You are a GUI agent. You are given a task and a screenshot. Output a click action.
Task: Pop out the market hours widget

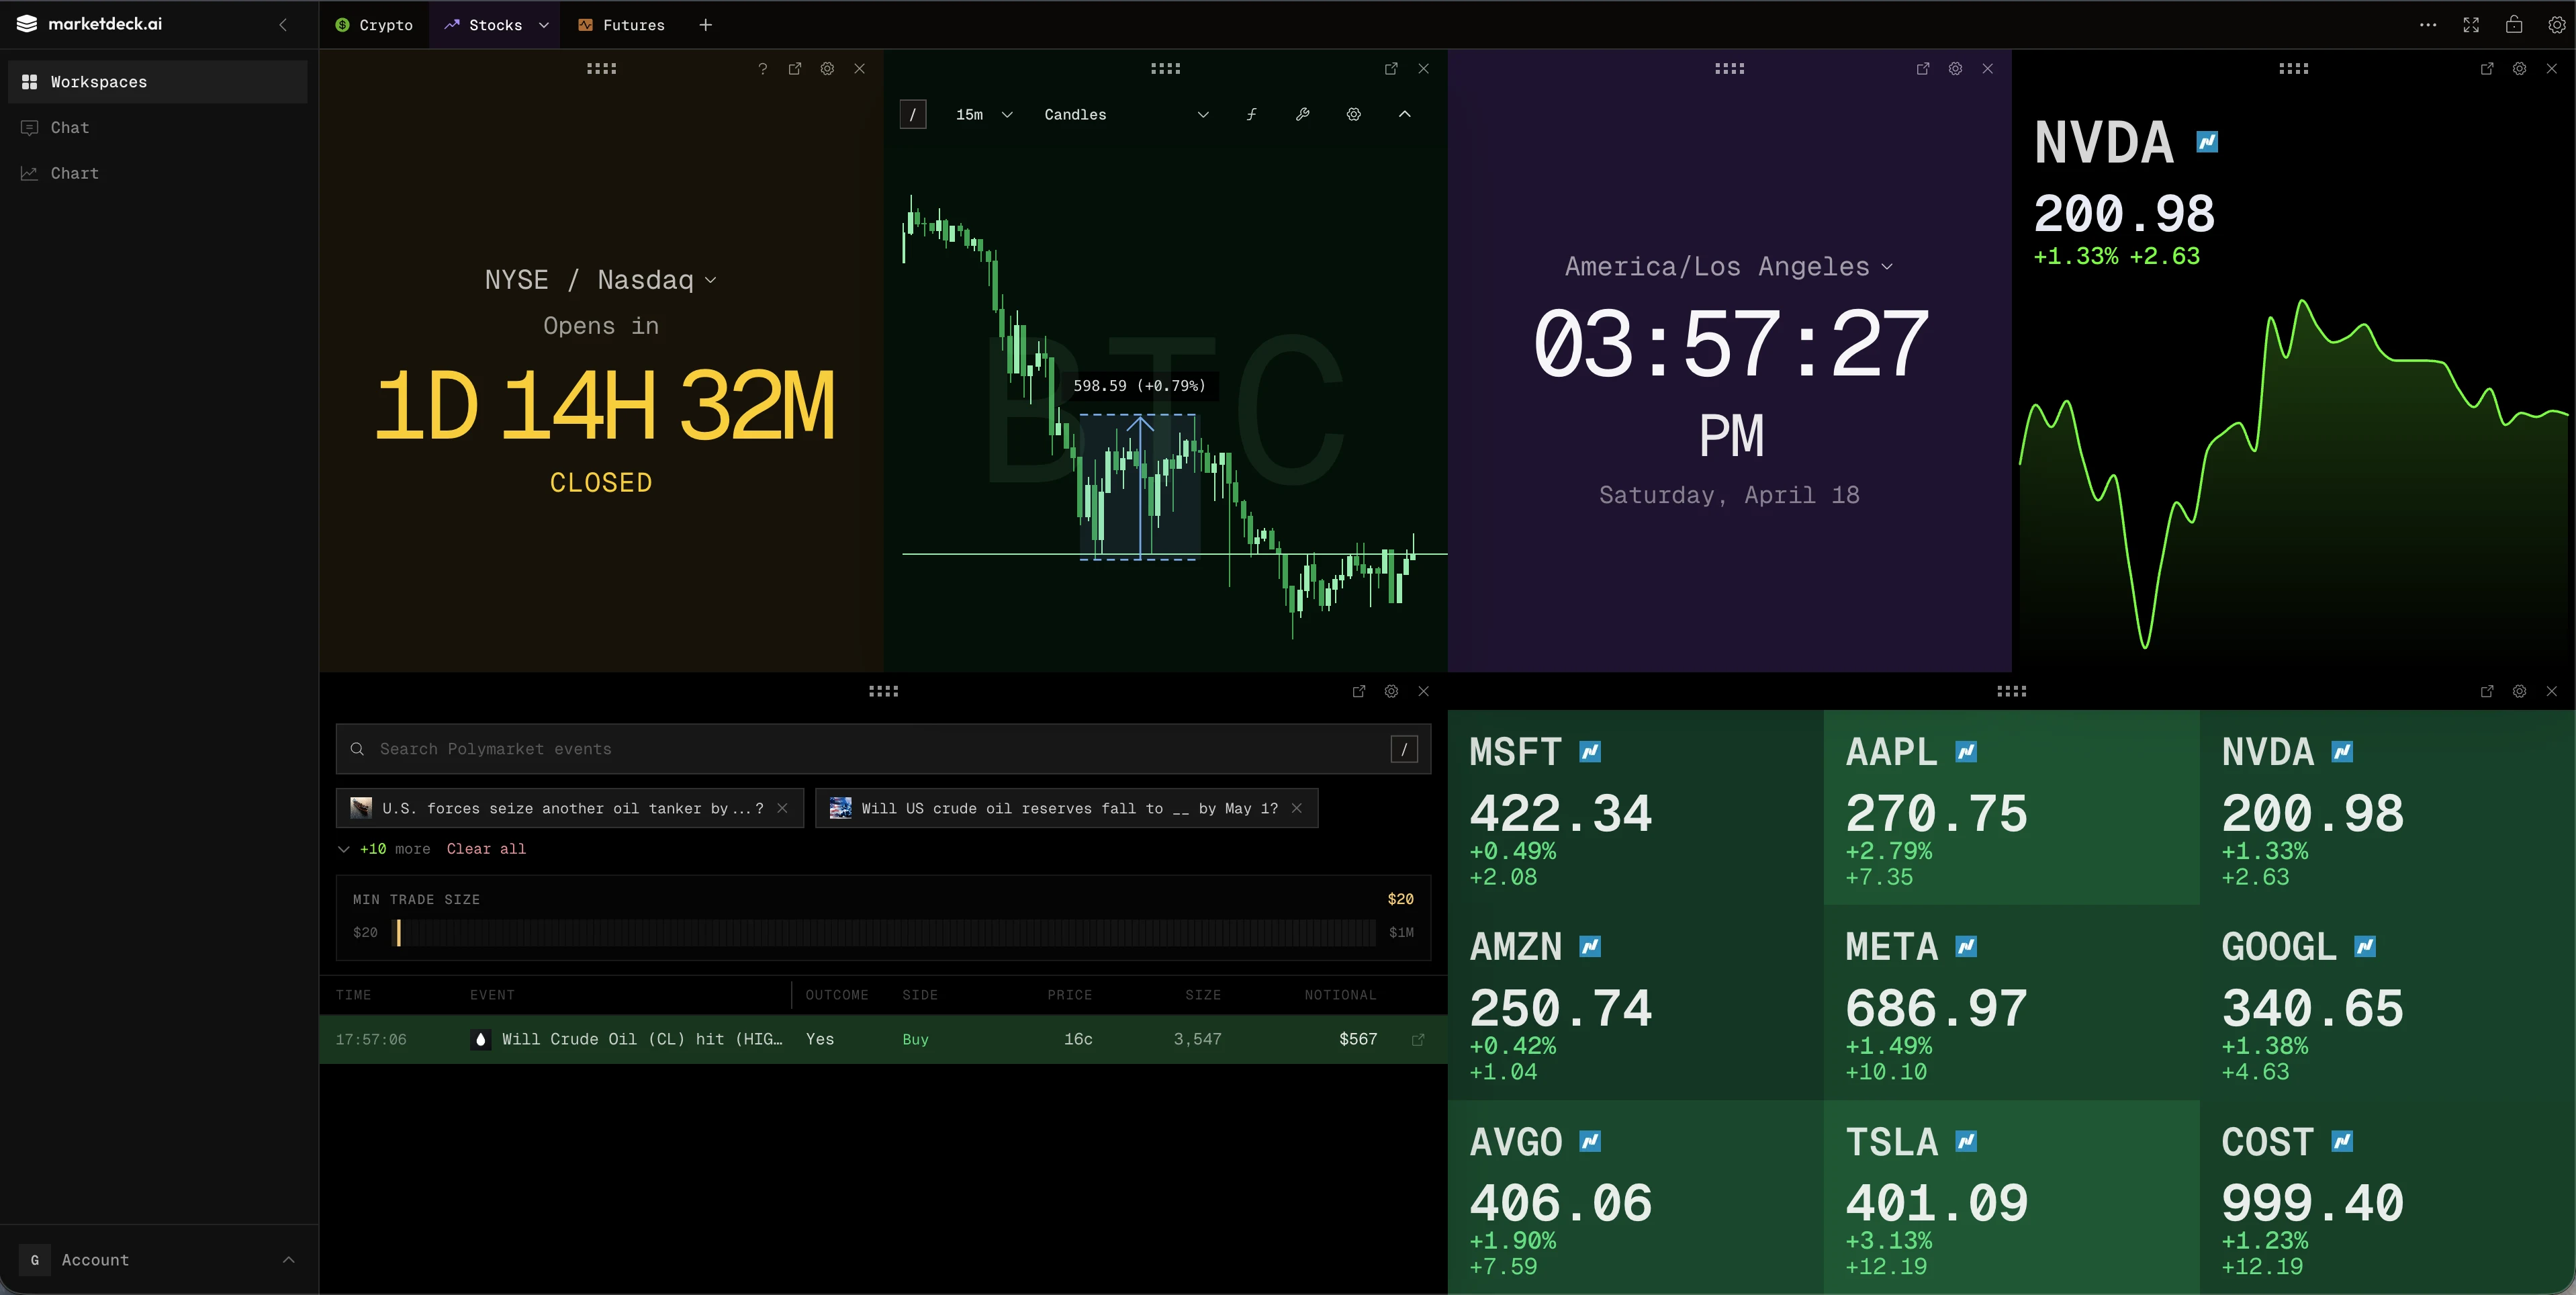(795, 69)
